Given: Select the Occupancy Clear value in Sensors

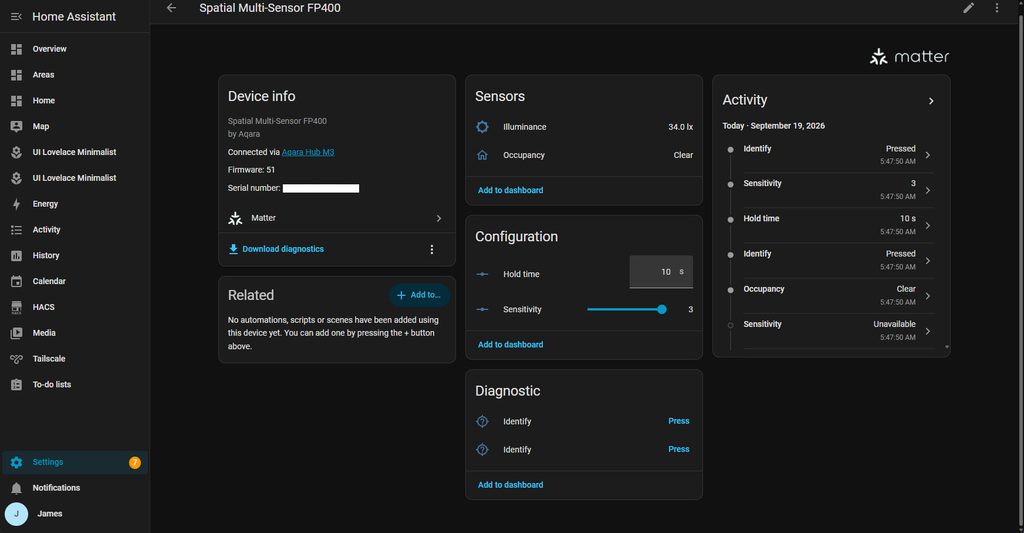Looking at the screenshot, I should (683, 155).
